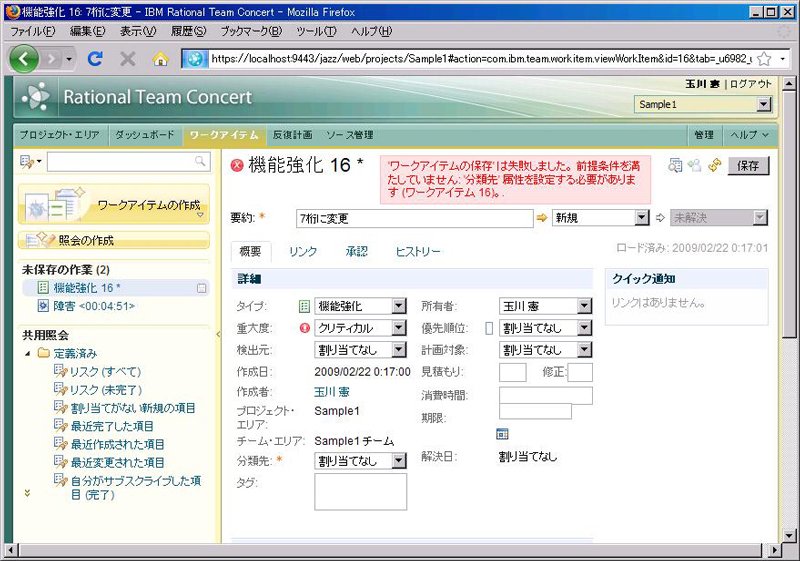This screenshot has height=561, width=800.
Task: Open the 所有者 玉川 憲 dropdown
Action: pyautogui.click(x=545, y=306)
